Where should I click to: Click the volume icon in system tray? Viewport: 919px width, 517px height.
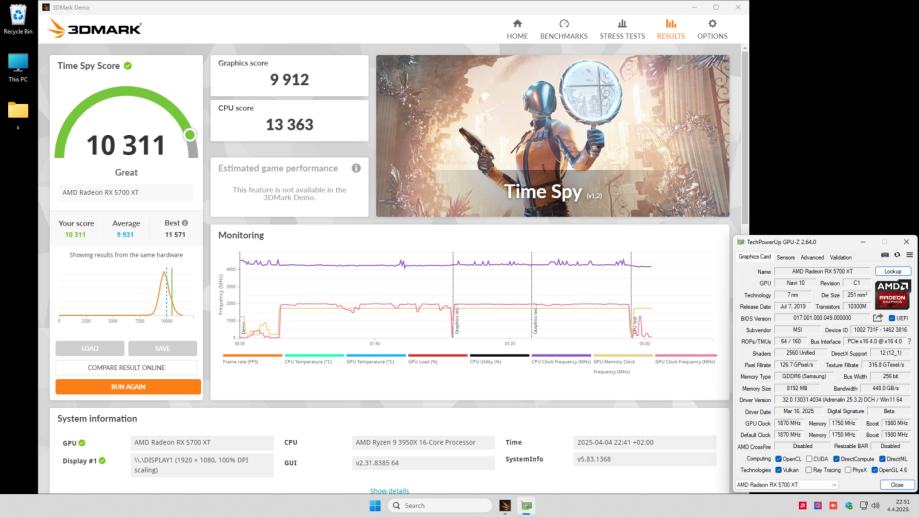(876, 505)
